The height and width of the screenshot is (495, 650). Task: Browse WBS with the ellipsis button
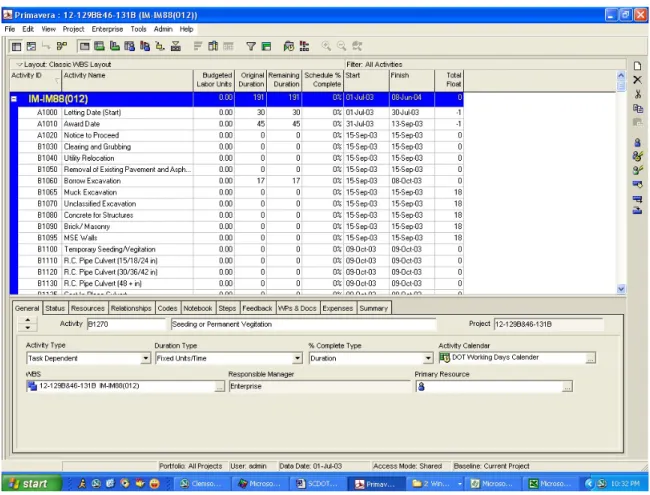point(220,387)
